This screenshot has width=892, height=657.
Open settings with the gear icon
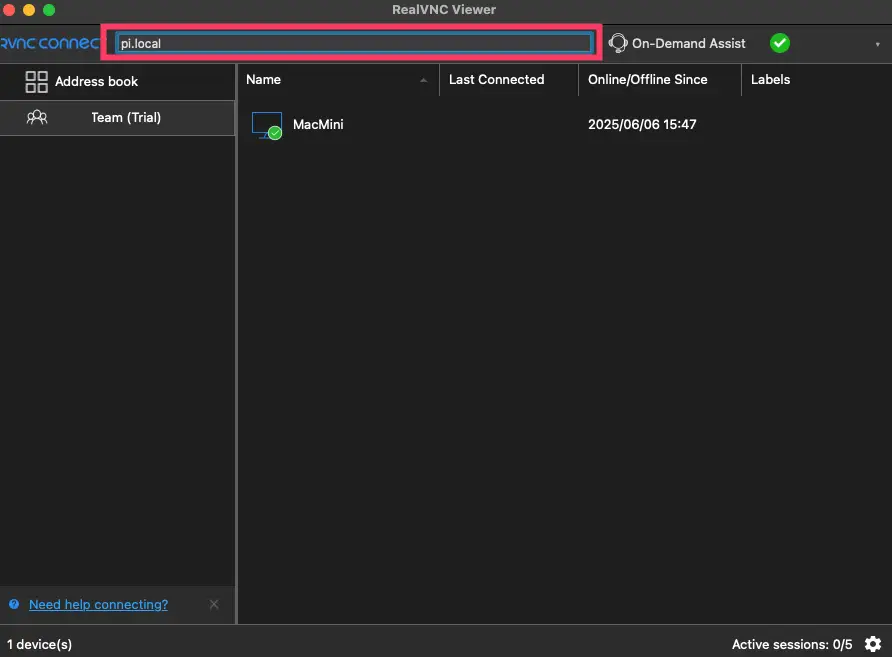click(x=873, y=644)
